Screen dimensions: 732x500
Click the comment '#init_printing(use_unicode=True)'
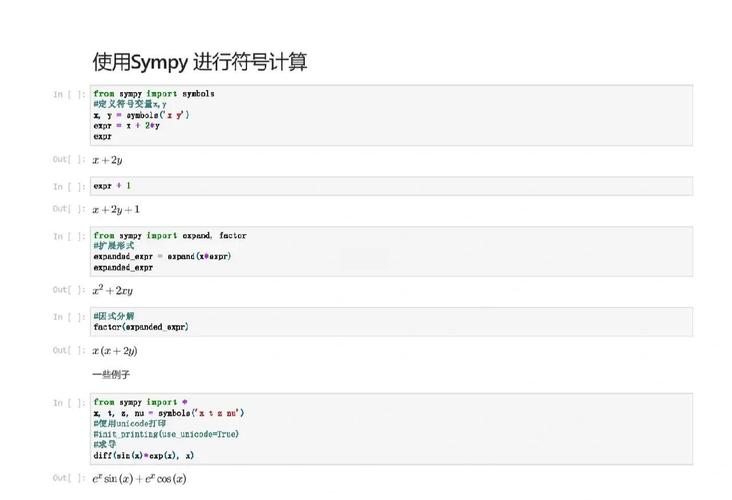(166, 434)
